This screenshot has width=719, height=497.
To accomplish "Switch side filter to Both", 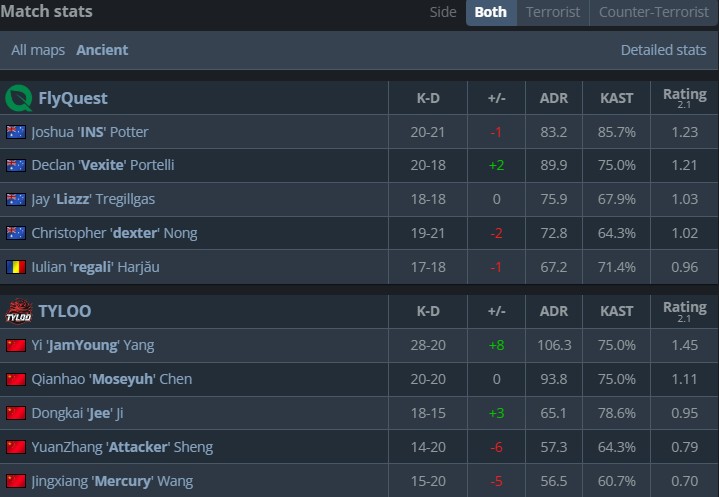I will [490, 12].
